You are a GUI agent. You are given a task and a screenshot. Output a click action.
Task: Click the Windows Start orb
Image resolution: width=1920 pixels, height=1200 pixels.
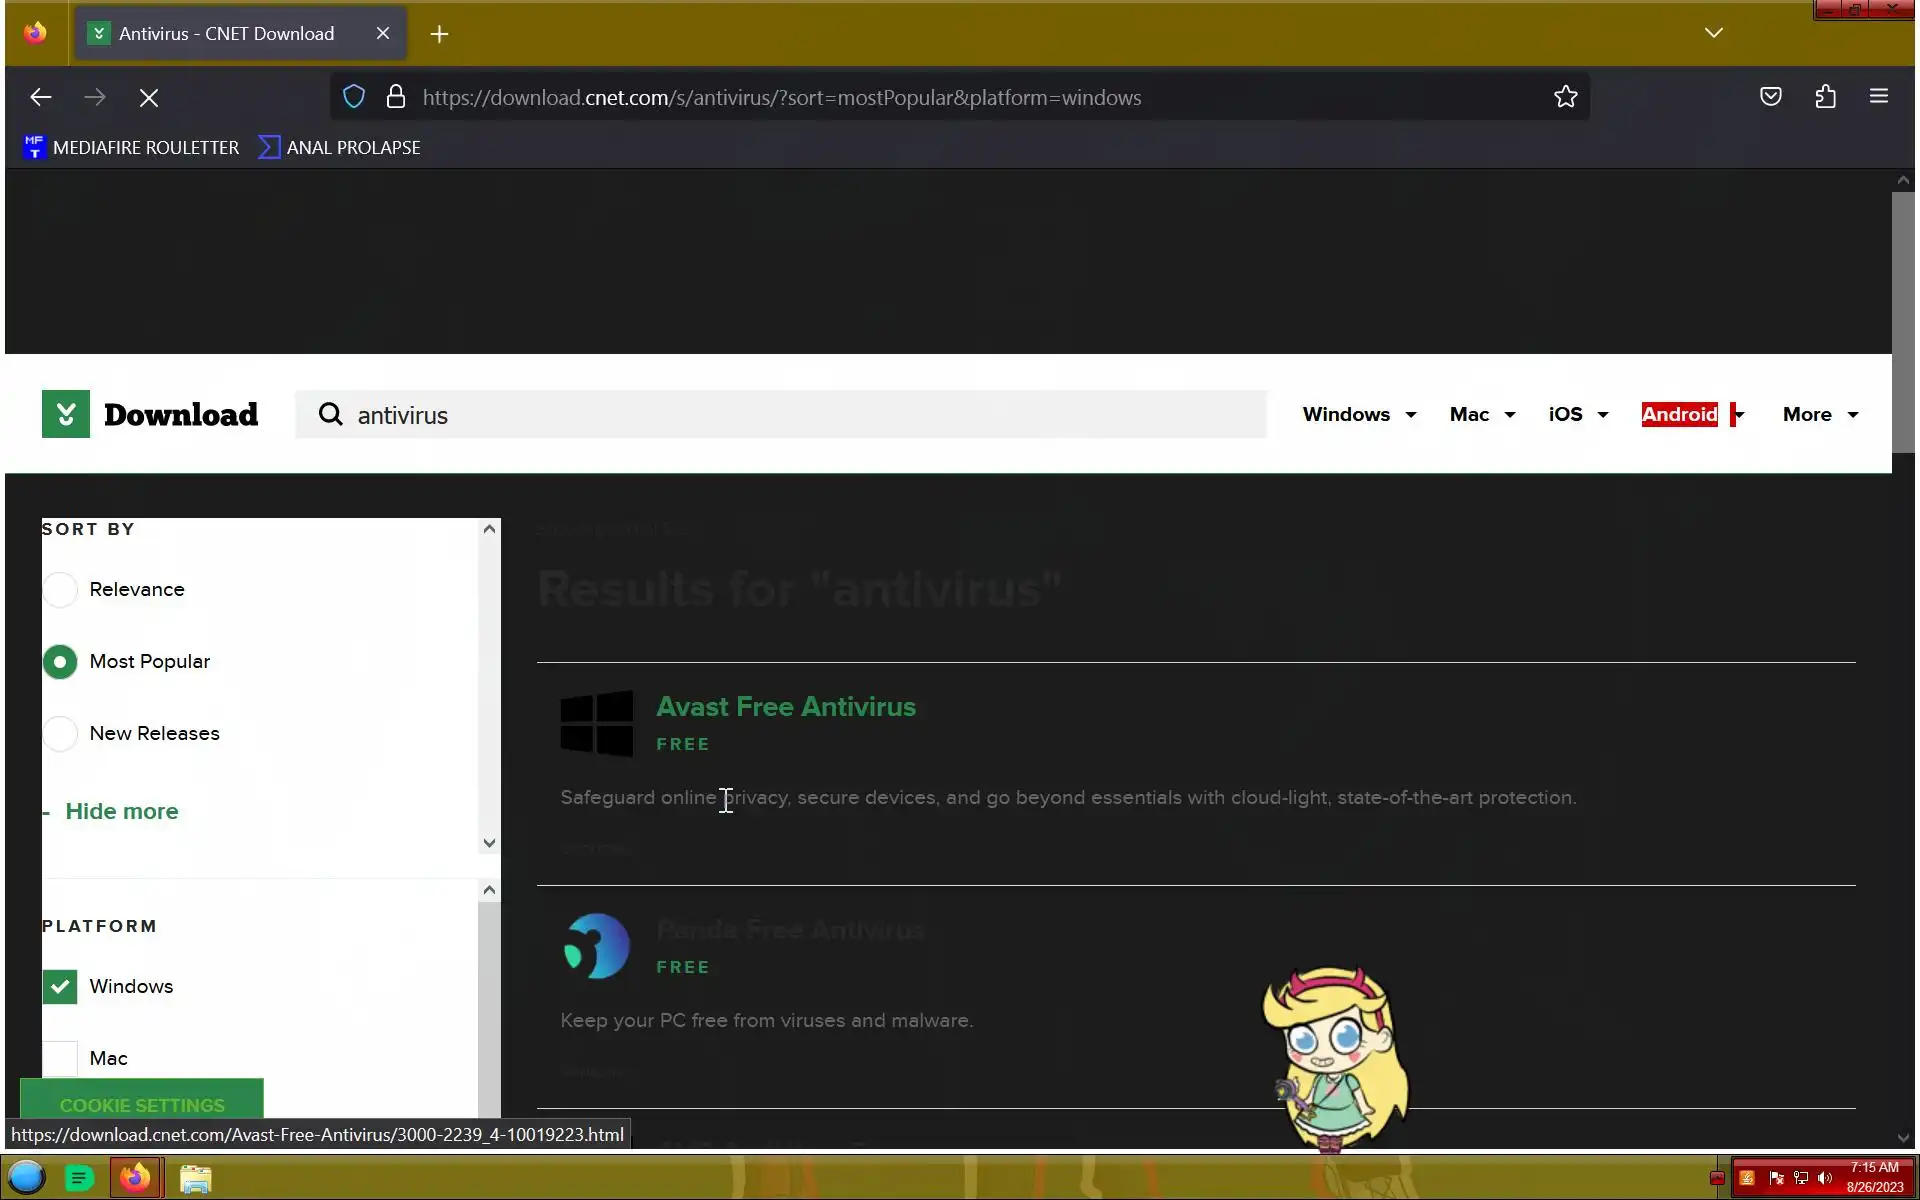27,1177
